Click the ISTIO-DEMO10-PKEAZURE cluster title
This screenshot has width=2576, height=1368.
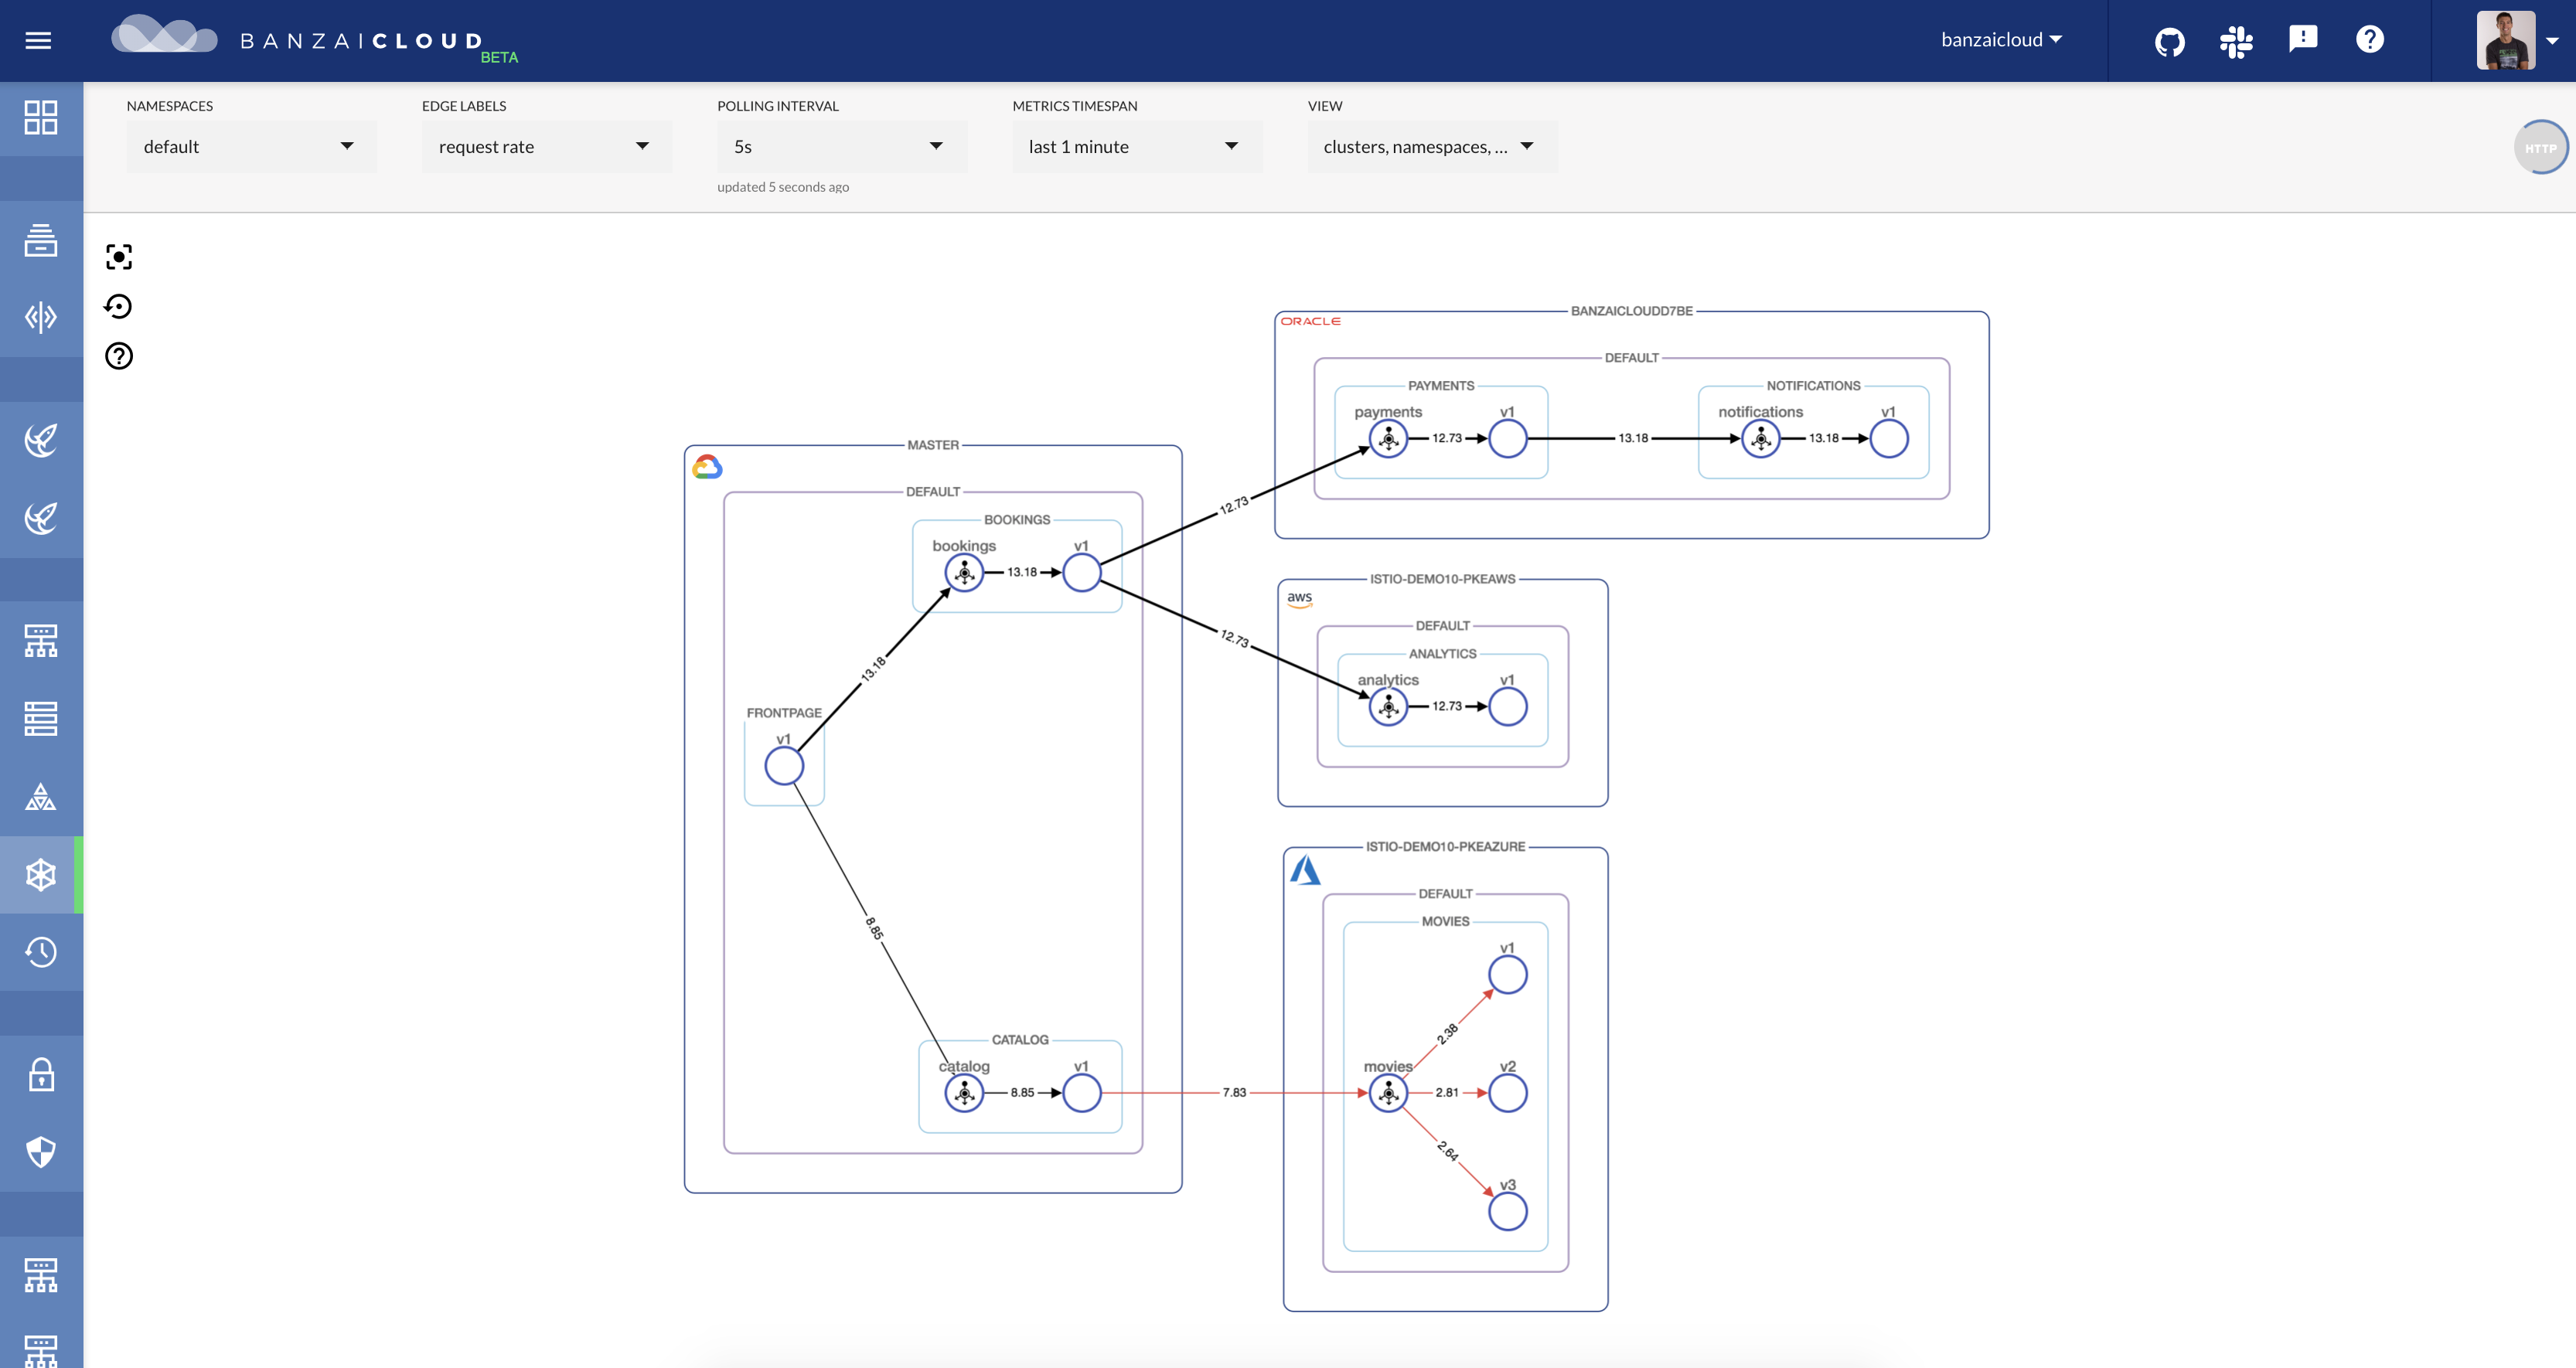(1445, 847)
